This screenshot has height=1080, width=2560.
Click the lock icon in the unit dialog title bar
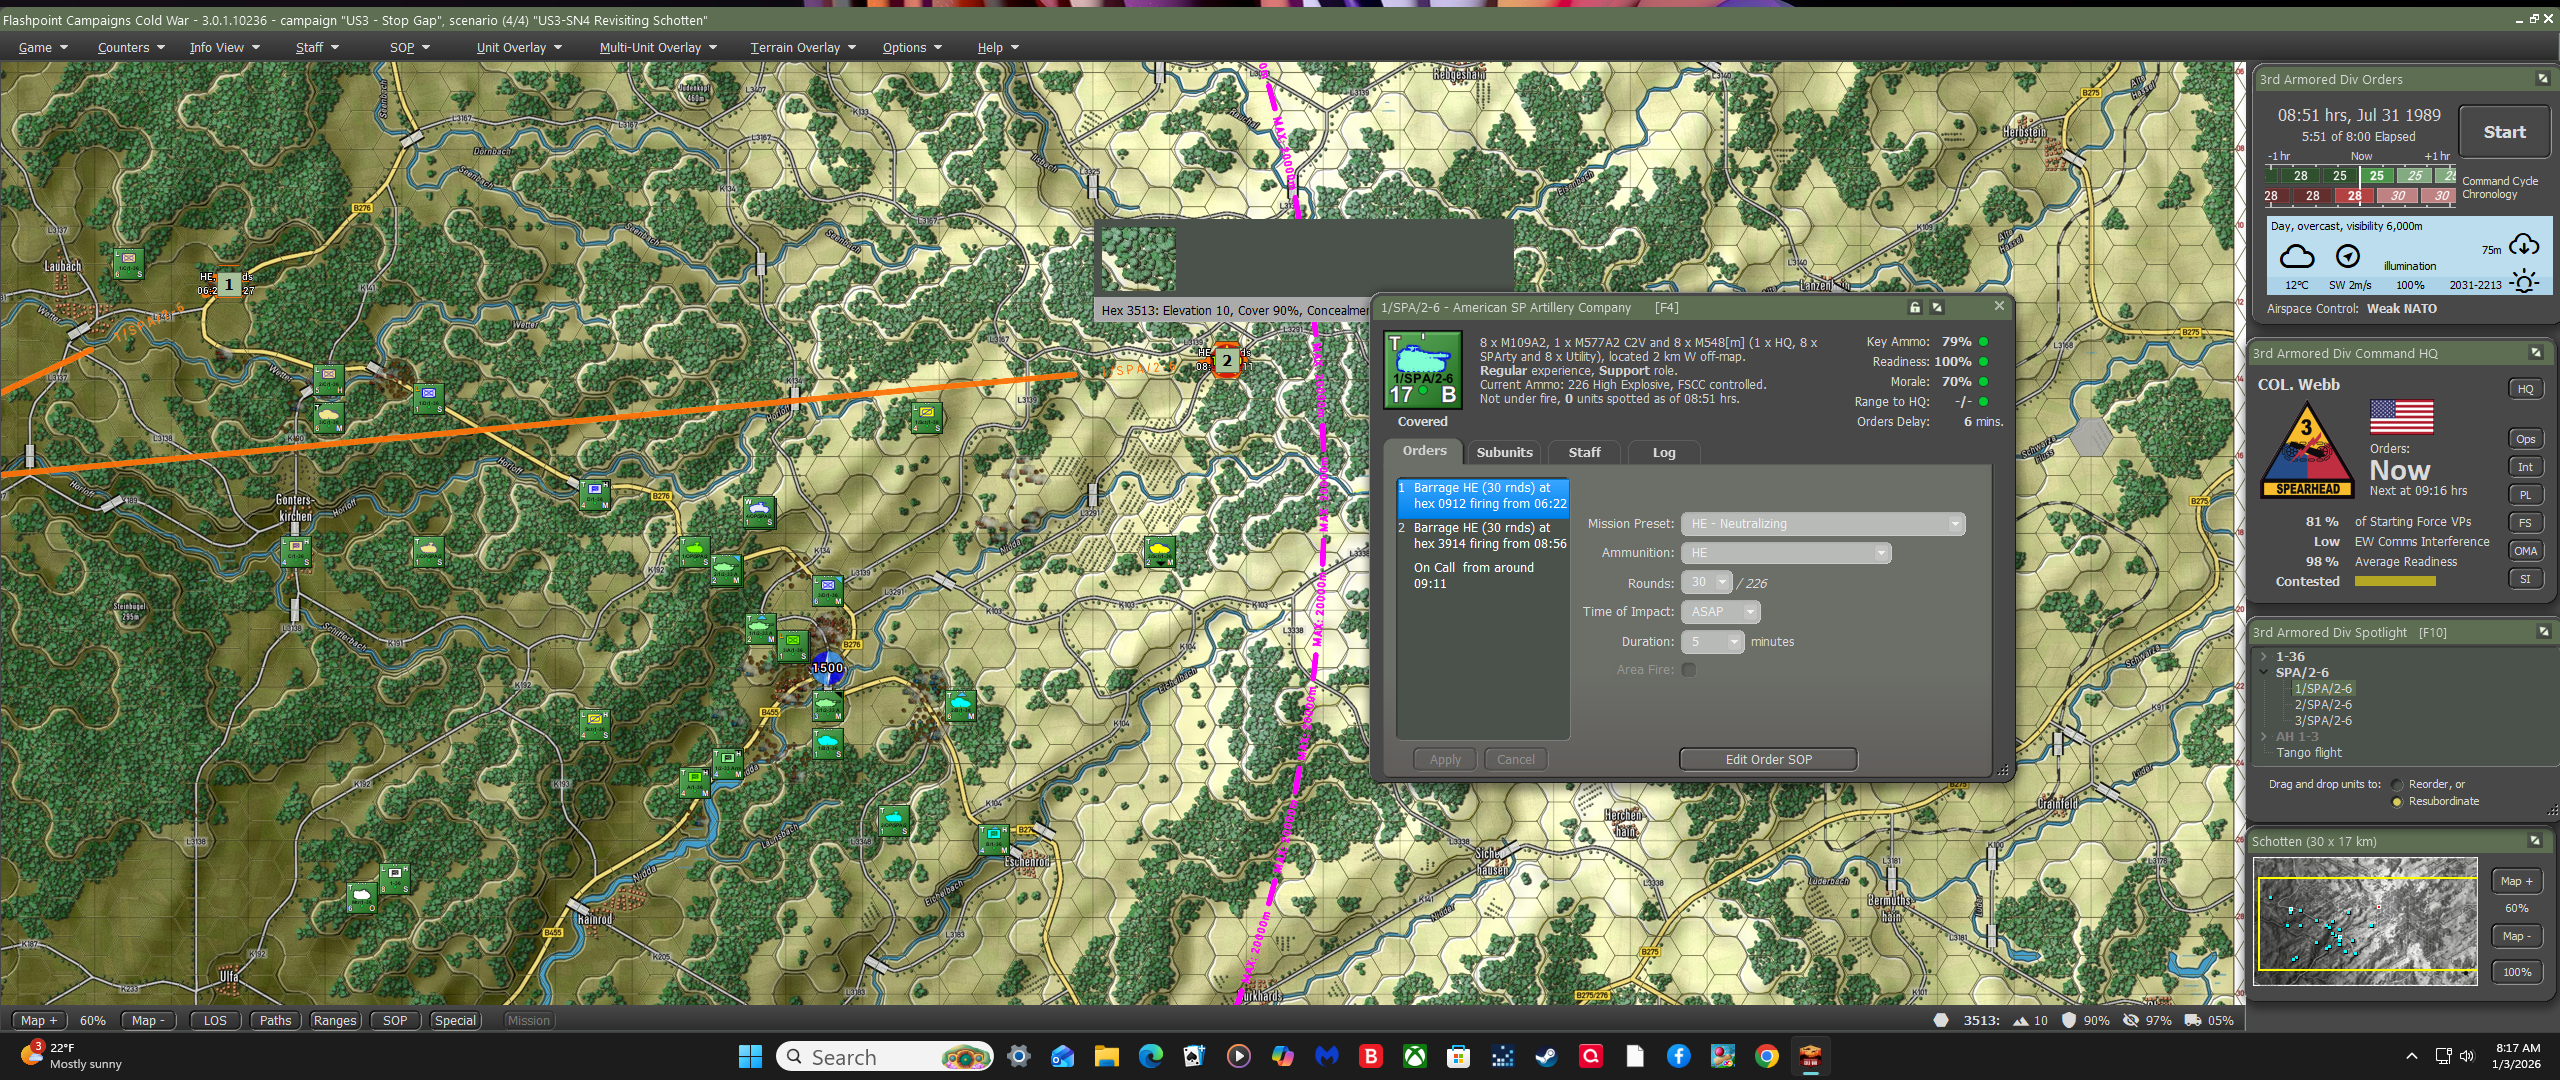coord(1914,308)
